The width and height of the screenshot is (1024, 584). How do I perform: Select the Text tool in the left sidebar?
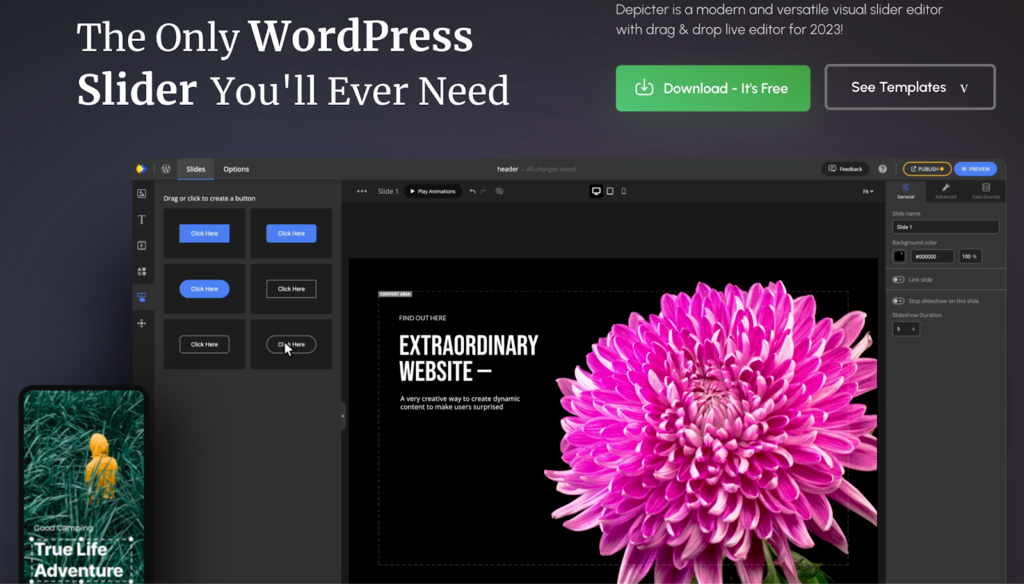pyautogui.click(x=142, y=218)
